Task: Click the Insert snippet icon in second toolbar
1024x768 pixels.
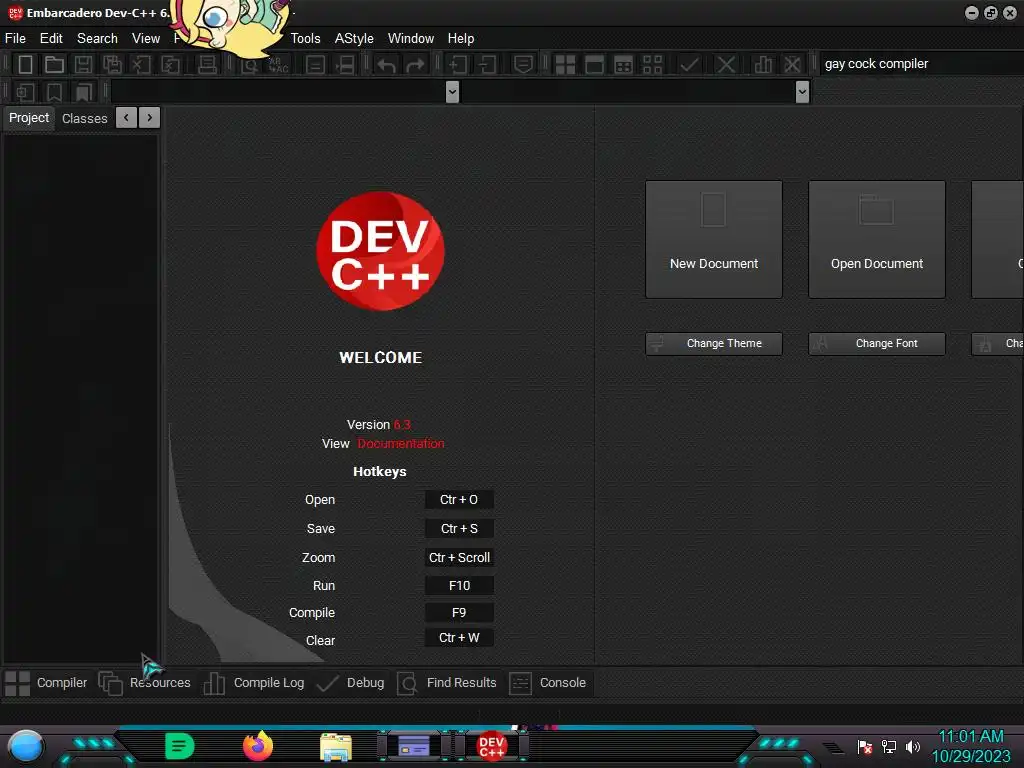Action: [x=25, y=92]
